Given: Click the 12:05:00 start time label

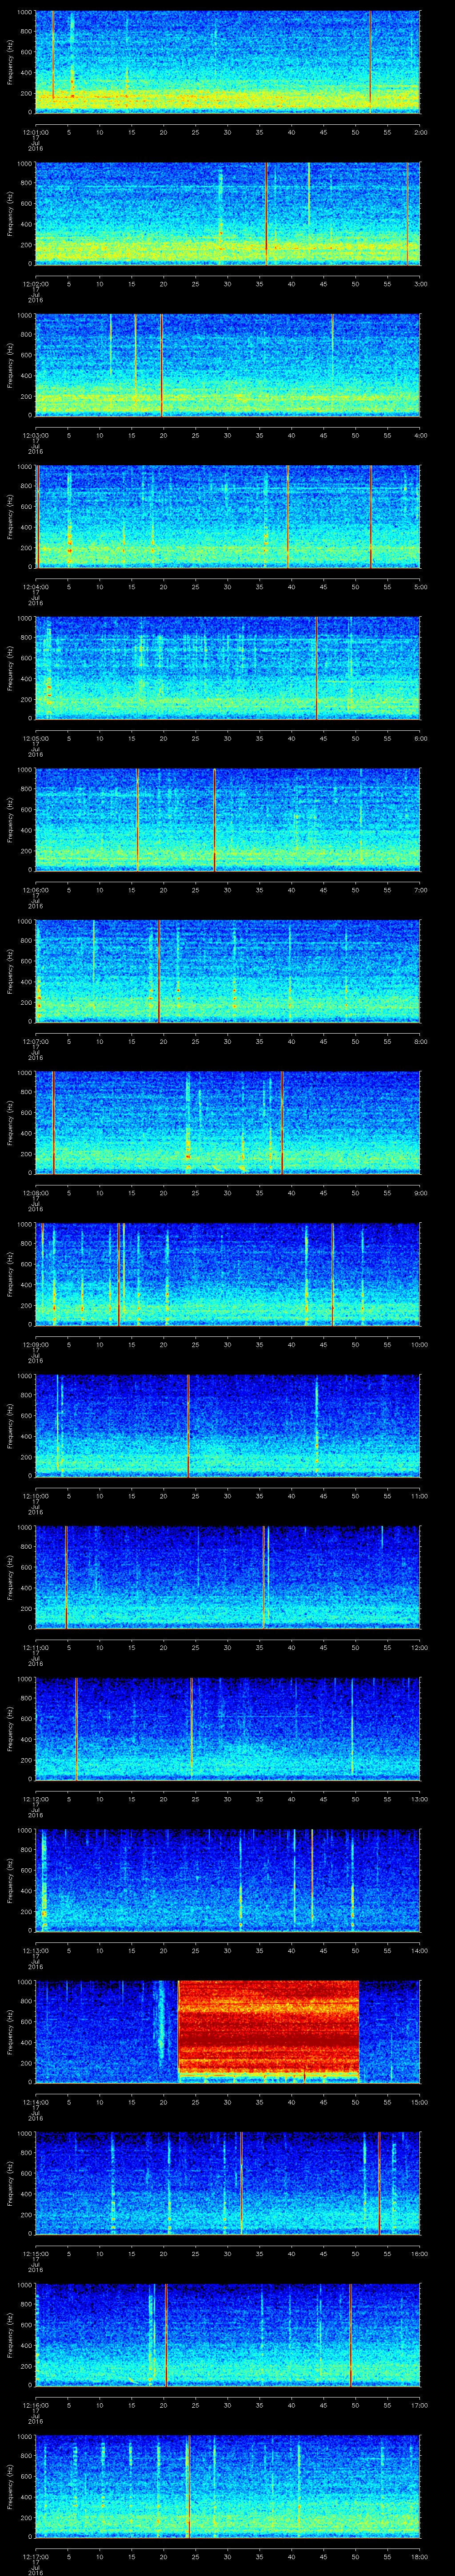Looking at the screenshot, I should tap(36, 738).
